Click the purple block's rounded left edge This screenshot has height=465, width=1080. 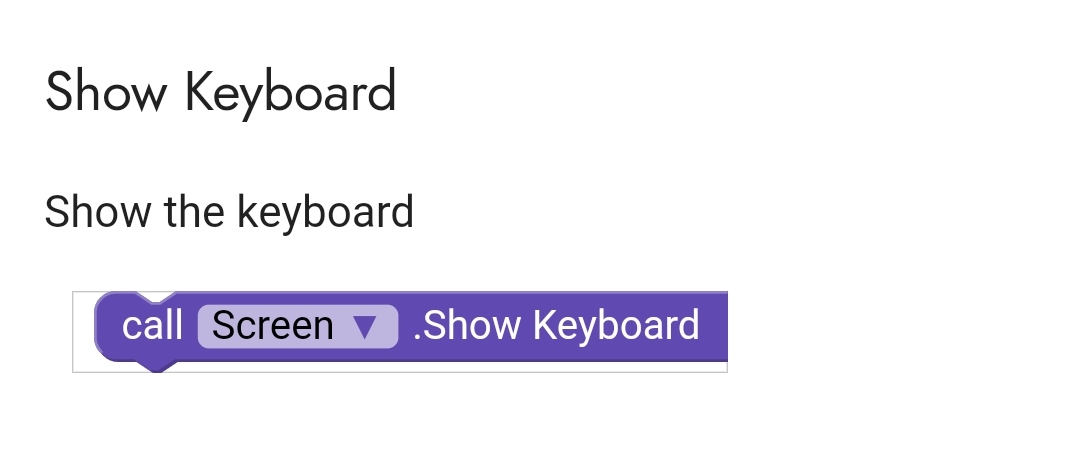click(x=102, y=327)
